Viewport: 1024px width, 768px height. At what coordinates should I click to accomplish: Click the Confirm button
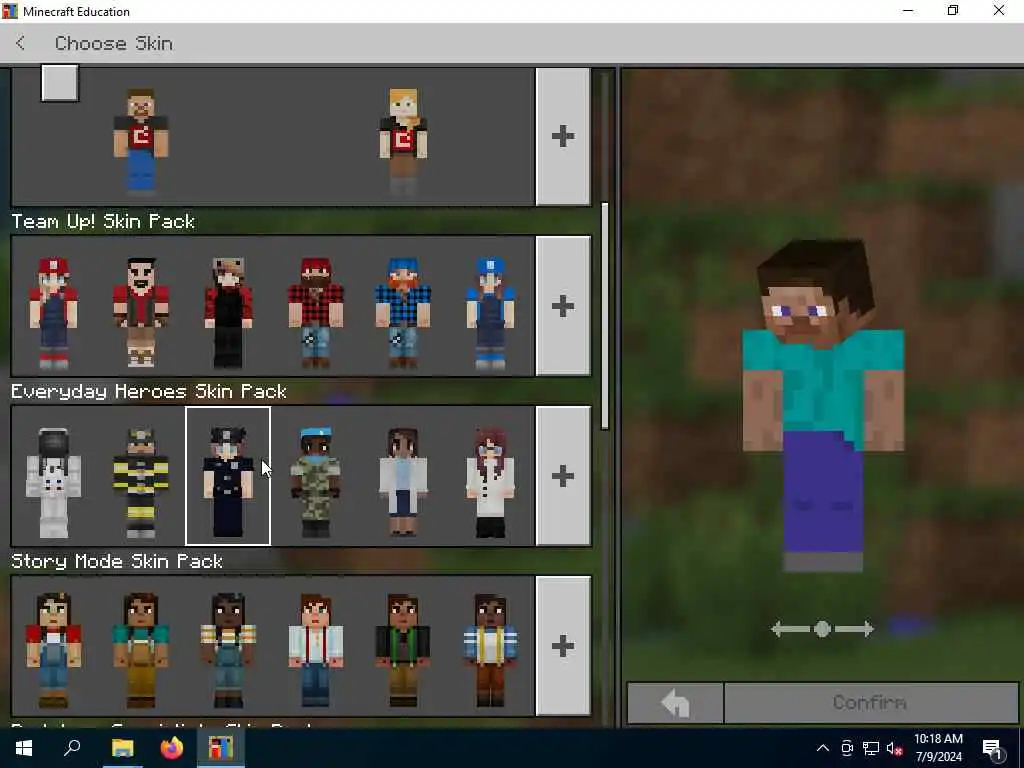[x=871, y=703]
